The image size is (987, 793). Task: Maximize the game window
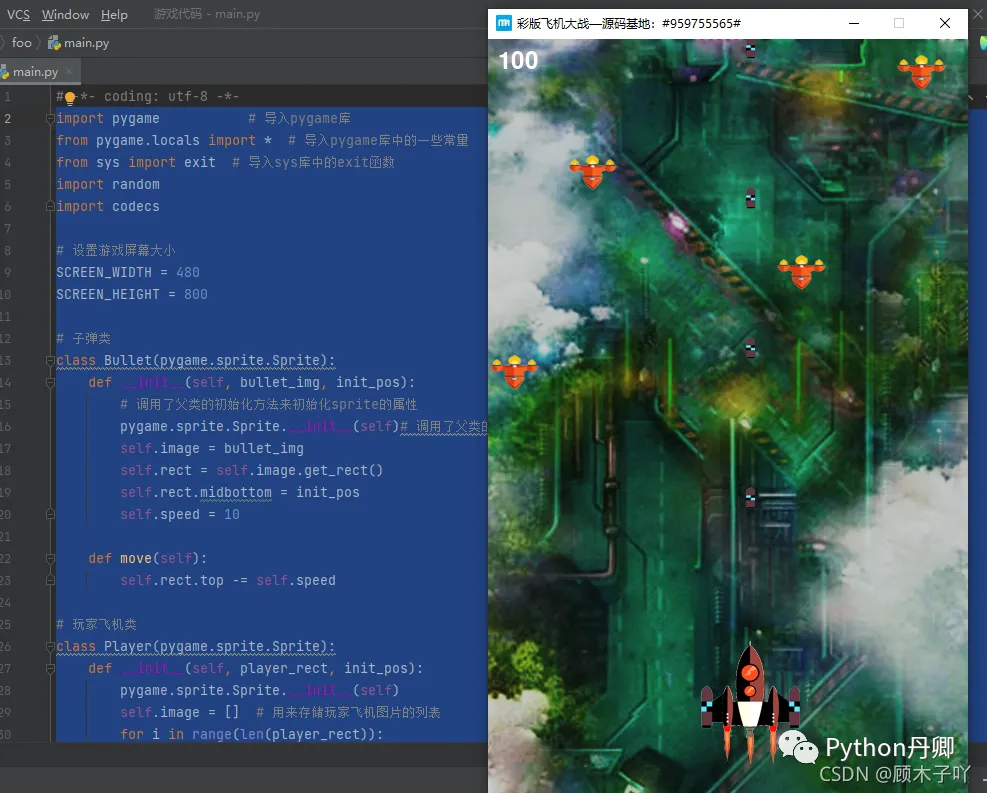[899, 23]
